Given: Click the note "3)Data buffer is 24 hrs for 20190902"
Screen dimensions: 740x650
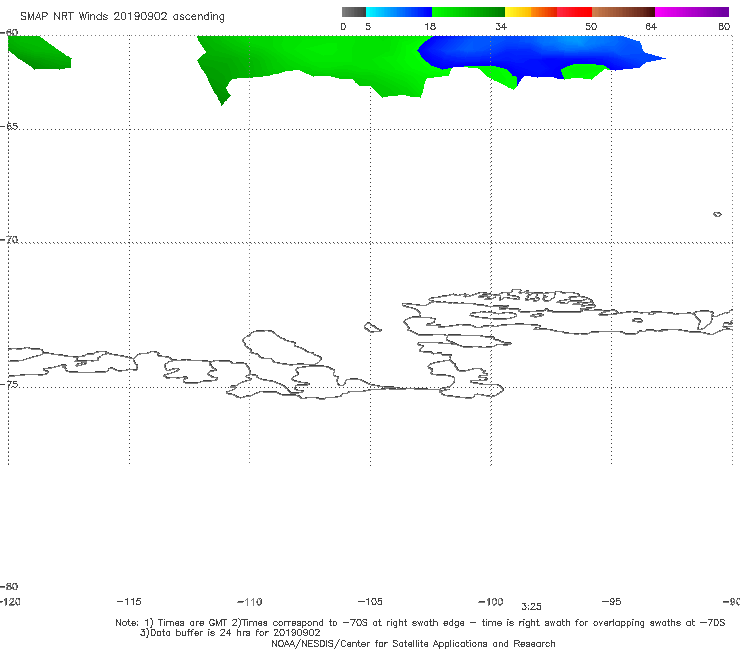Looking at the screenshot, I should click(230, 633).
